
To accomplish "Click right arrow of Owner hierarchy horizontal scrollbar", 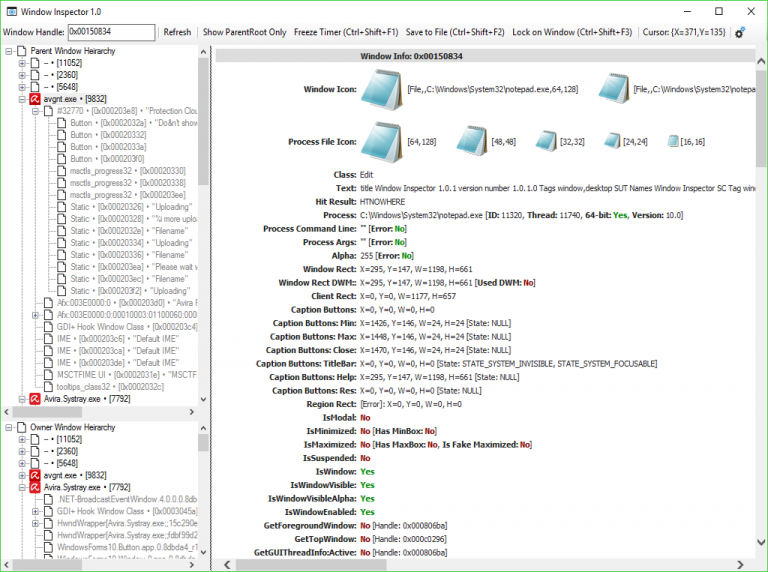I will [x=192, y=565].
